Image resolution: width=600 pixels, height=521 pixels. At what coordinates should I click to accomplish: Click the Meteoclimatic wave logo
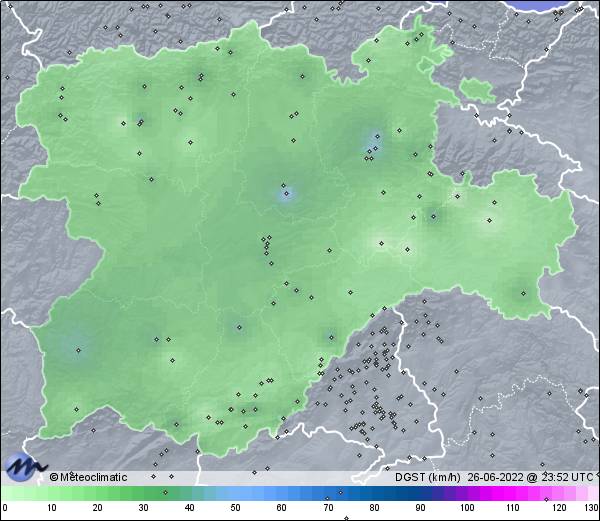point(25,467)
